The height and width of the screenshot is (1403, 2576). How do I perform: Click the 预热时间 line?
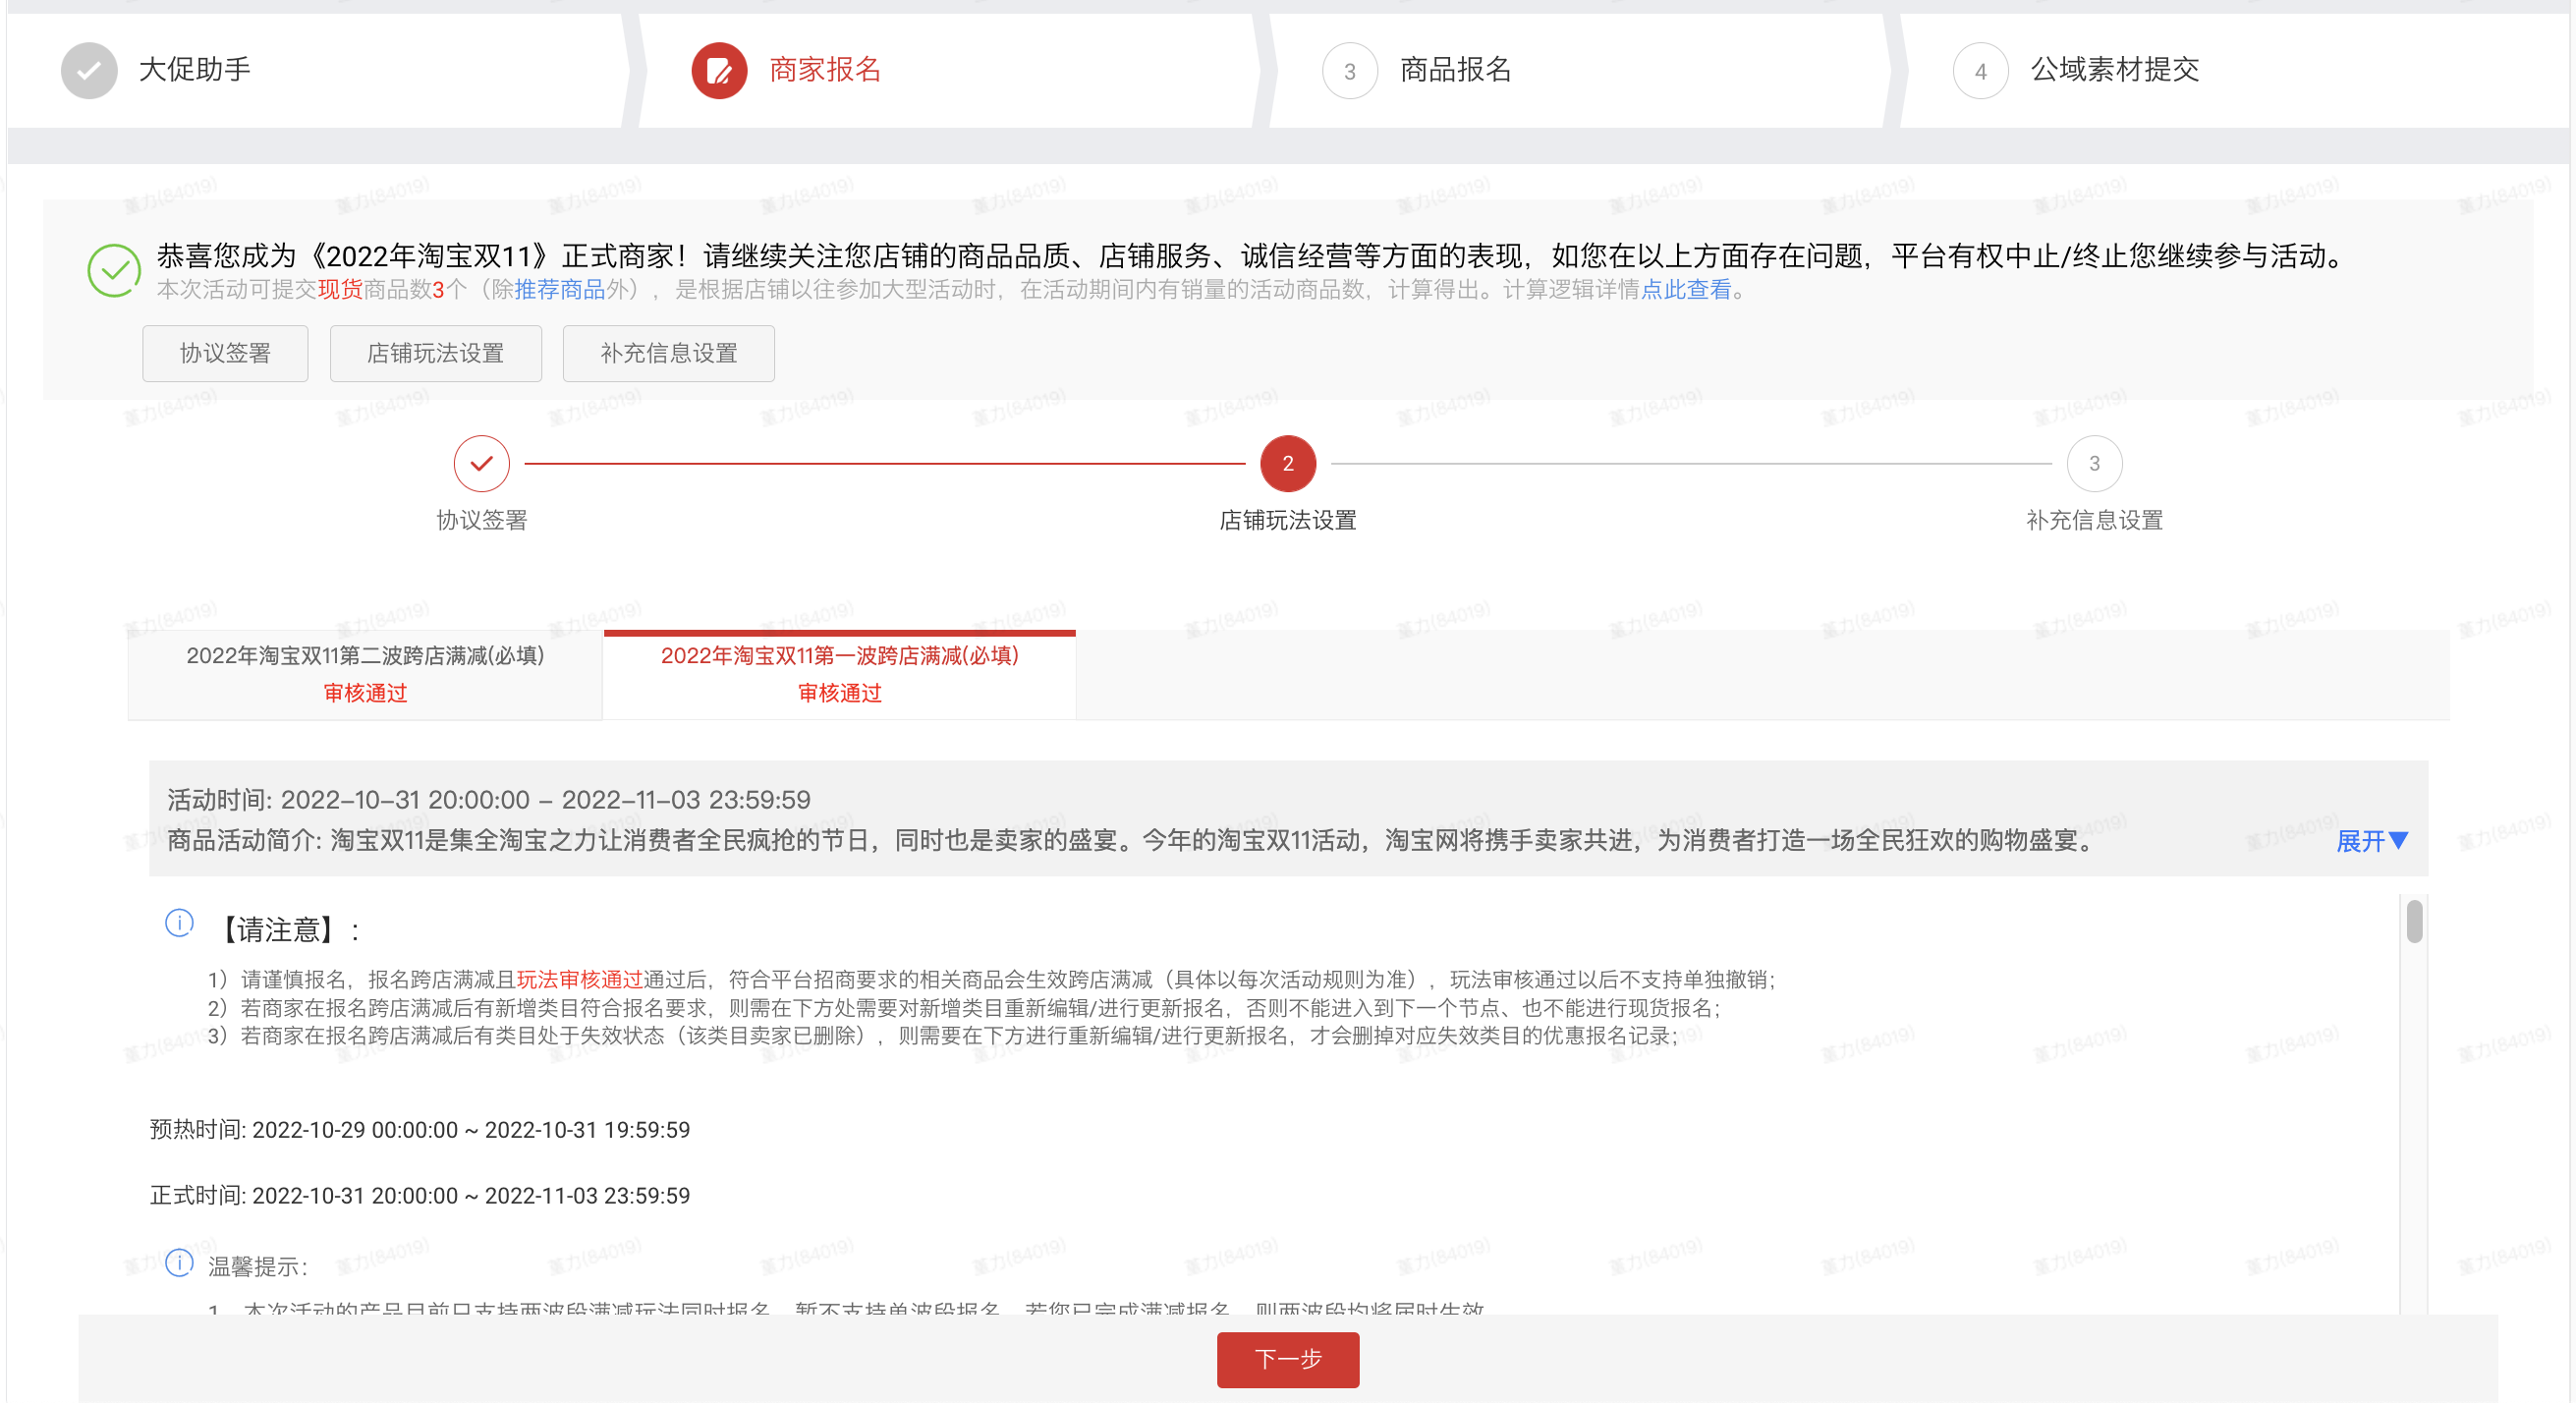coord(420,1130)
